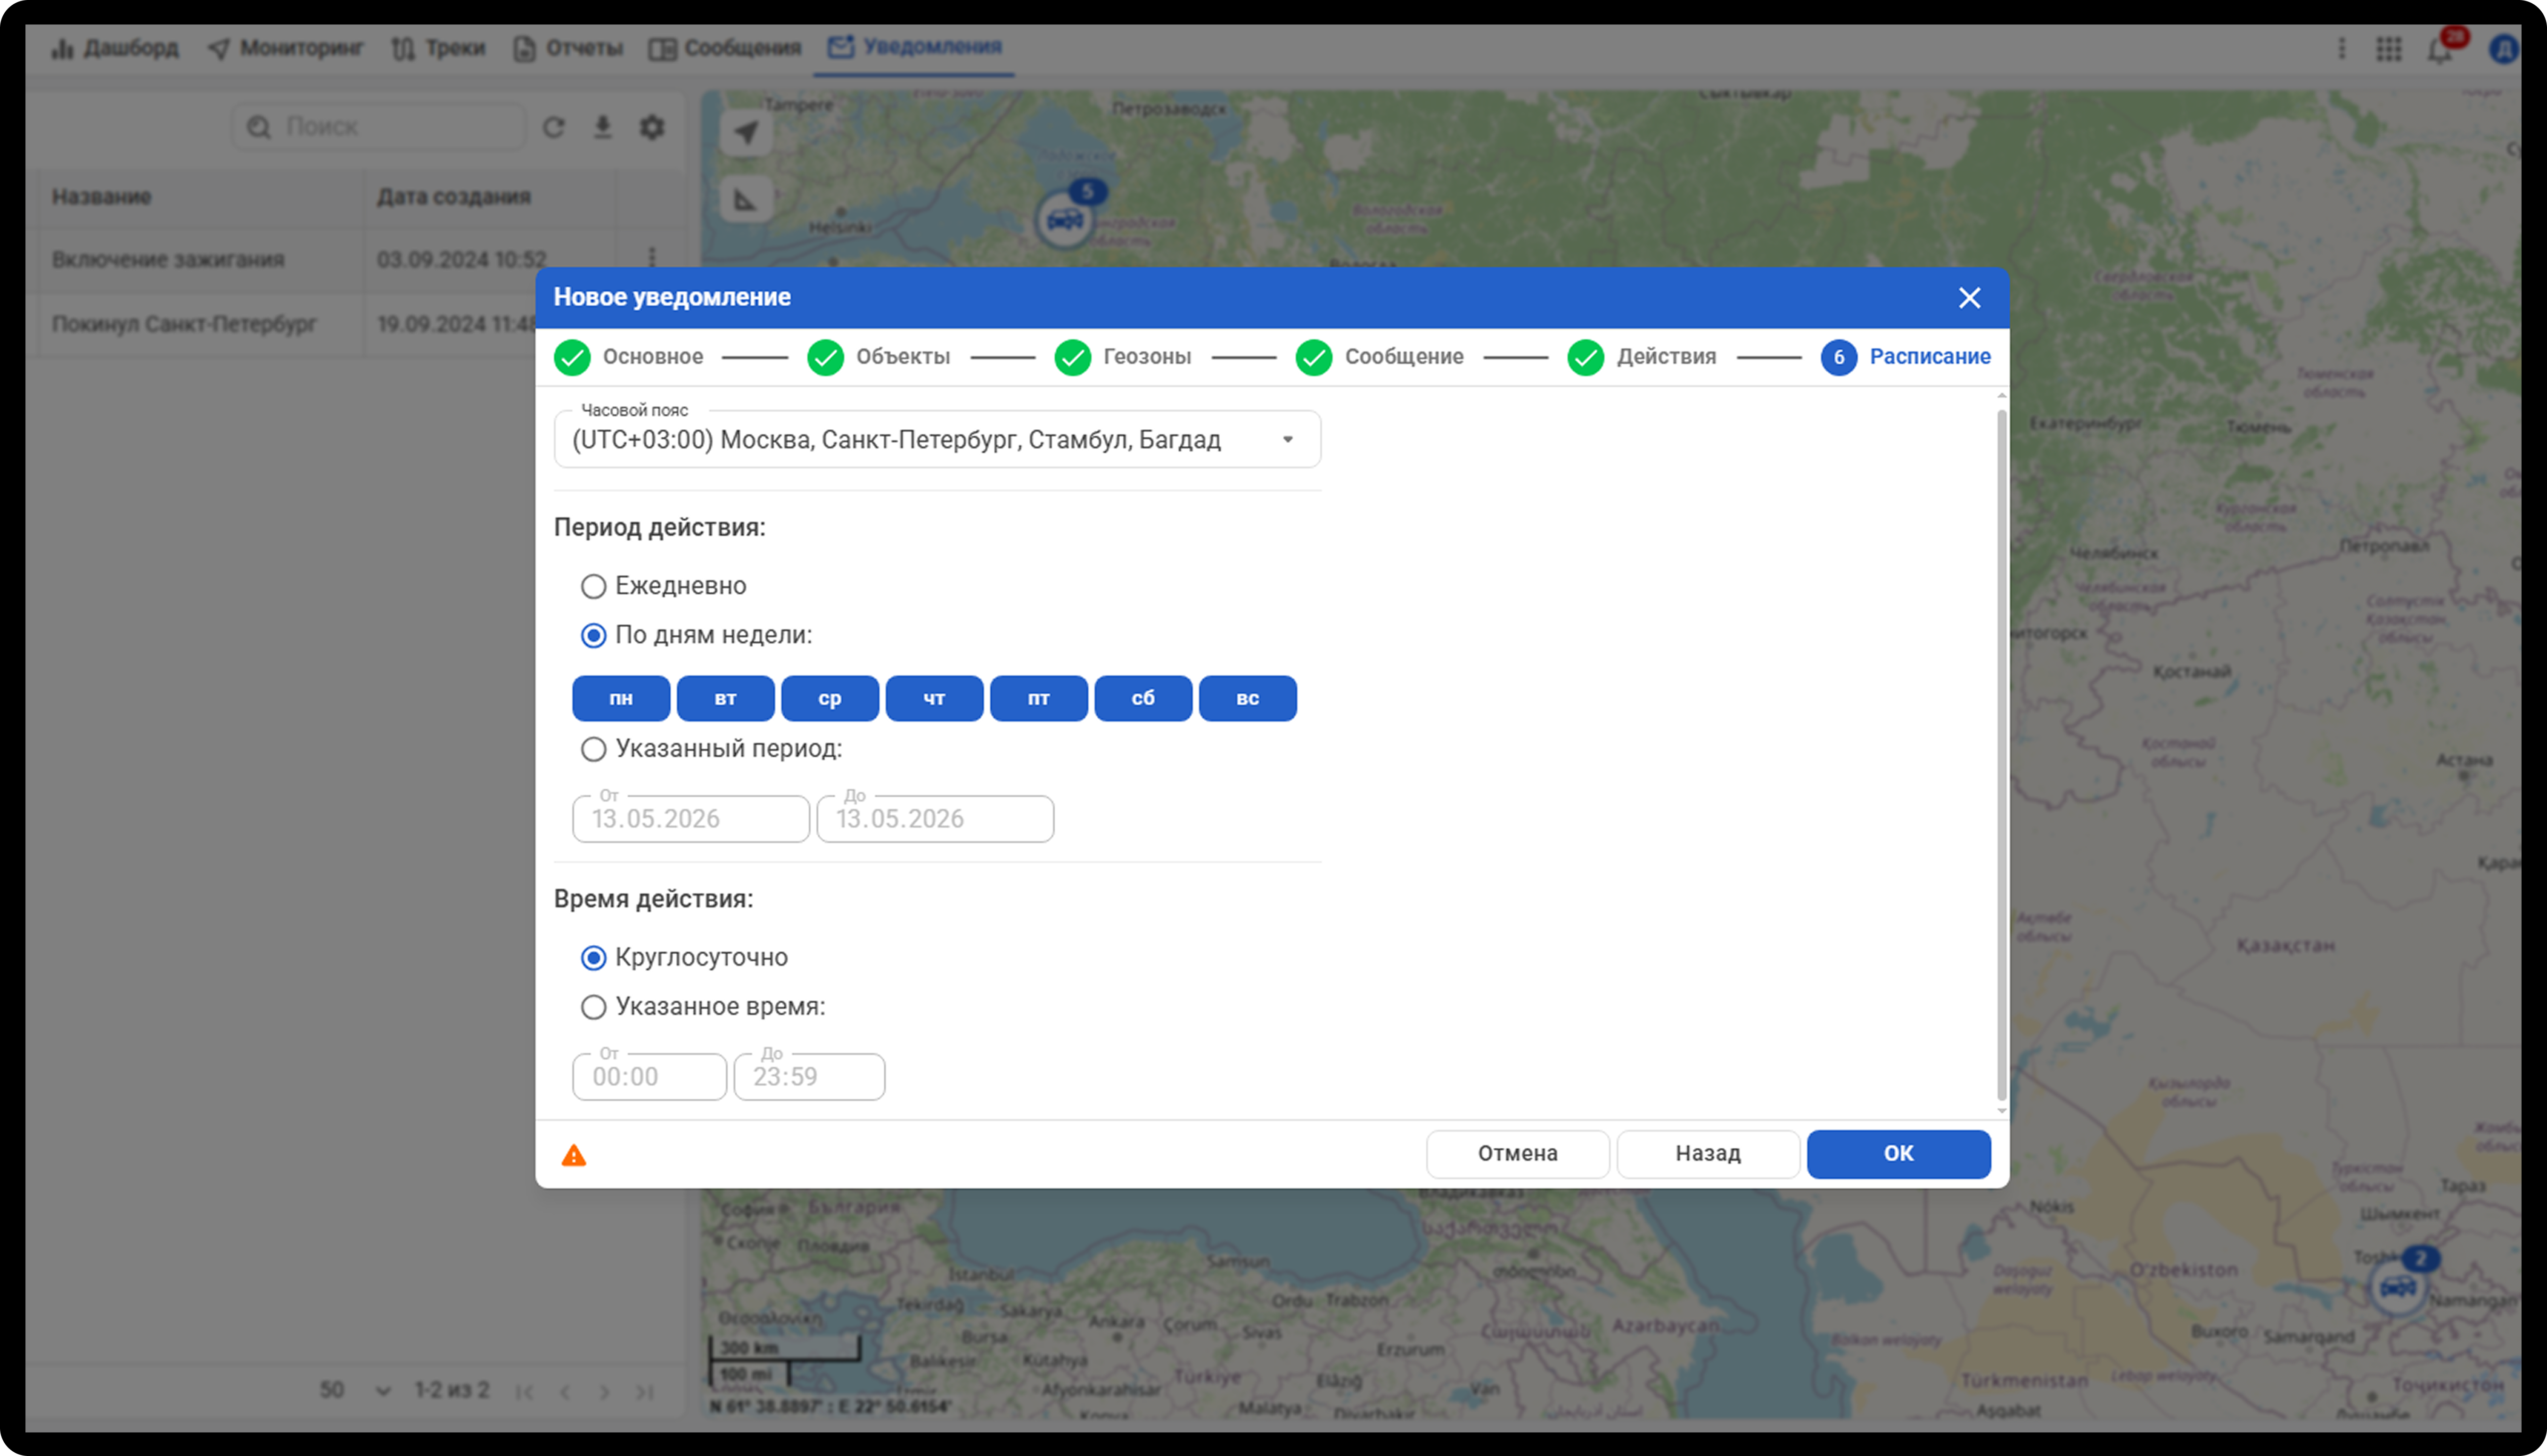The width and height of the screenshot is (2547, 1456).
Task: Click the download icon in the list toolbar
Action: click(x=602, y=127)
